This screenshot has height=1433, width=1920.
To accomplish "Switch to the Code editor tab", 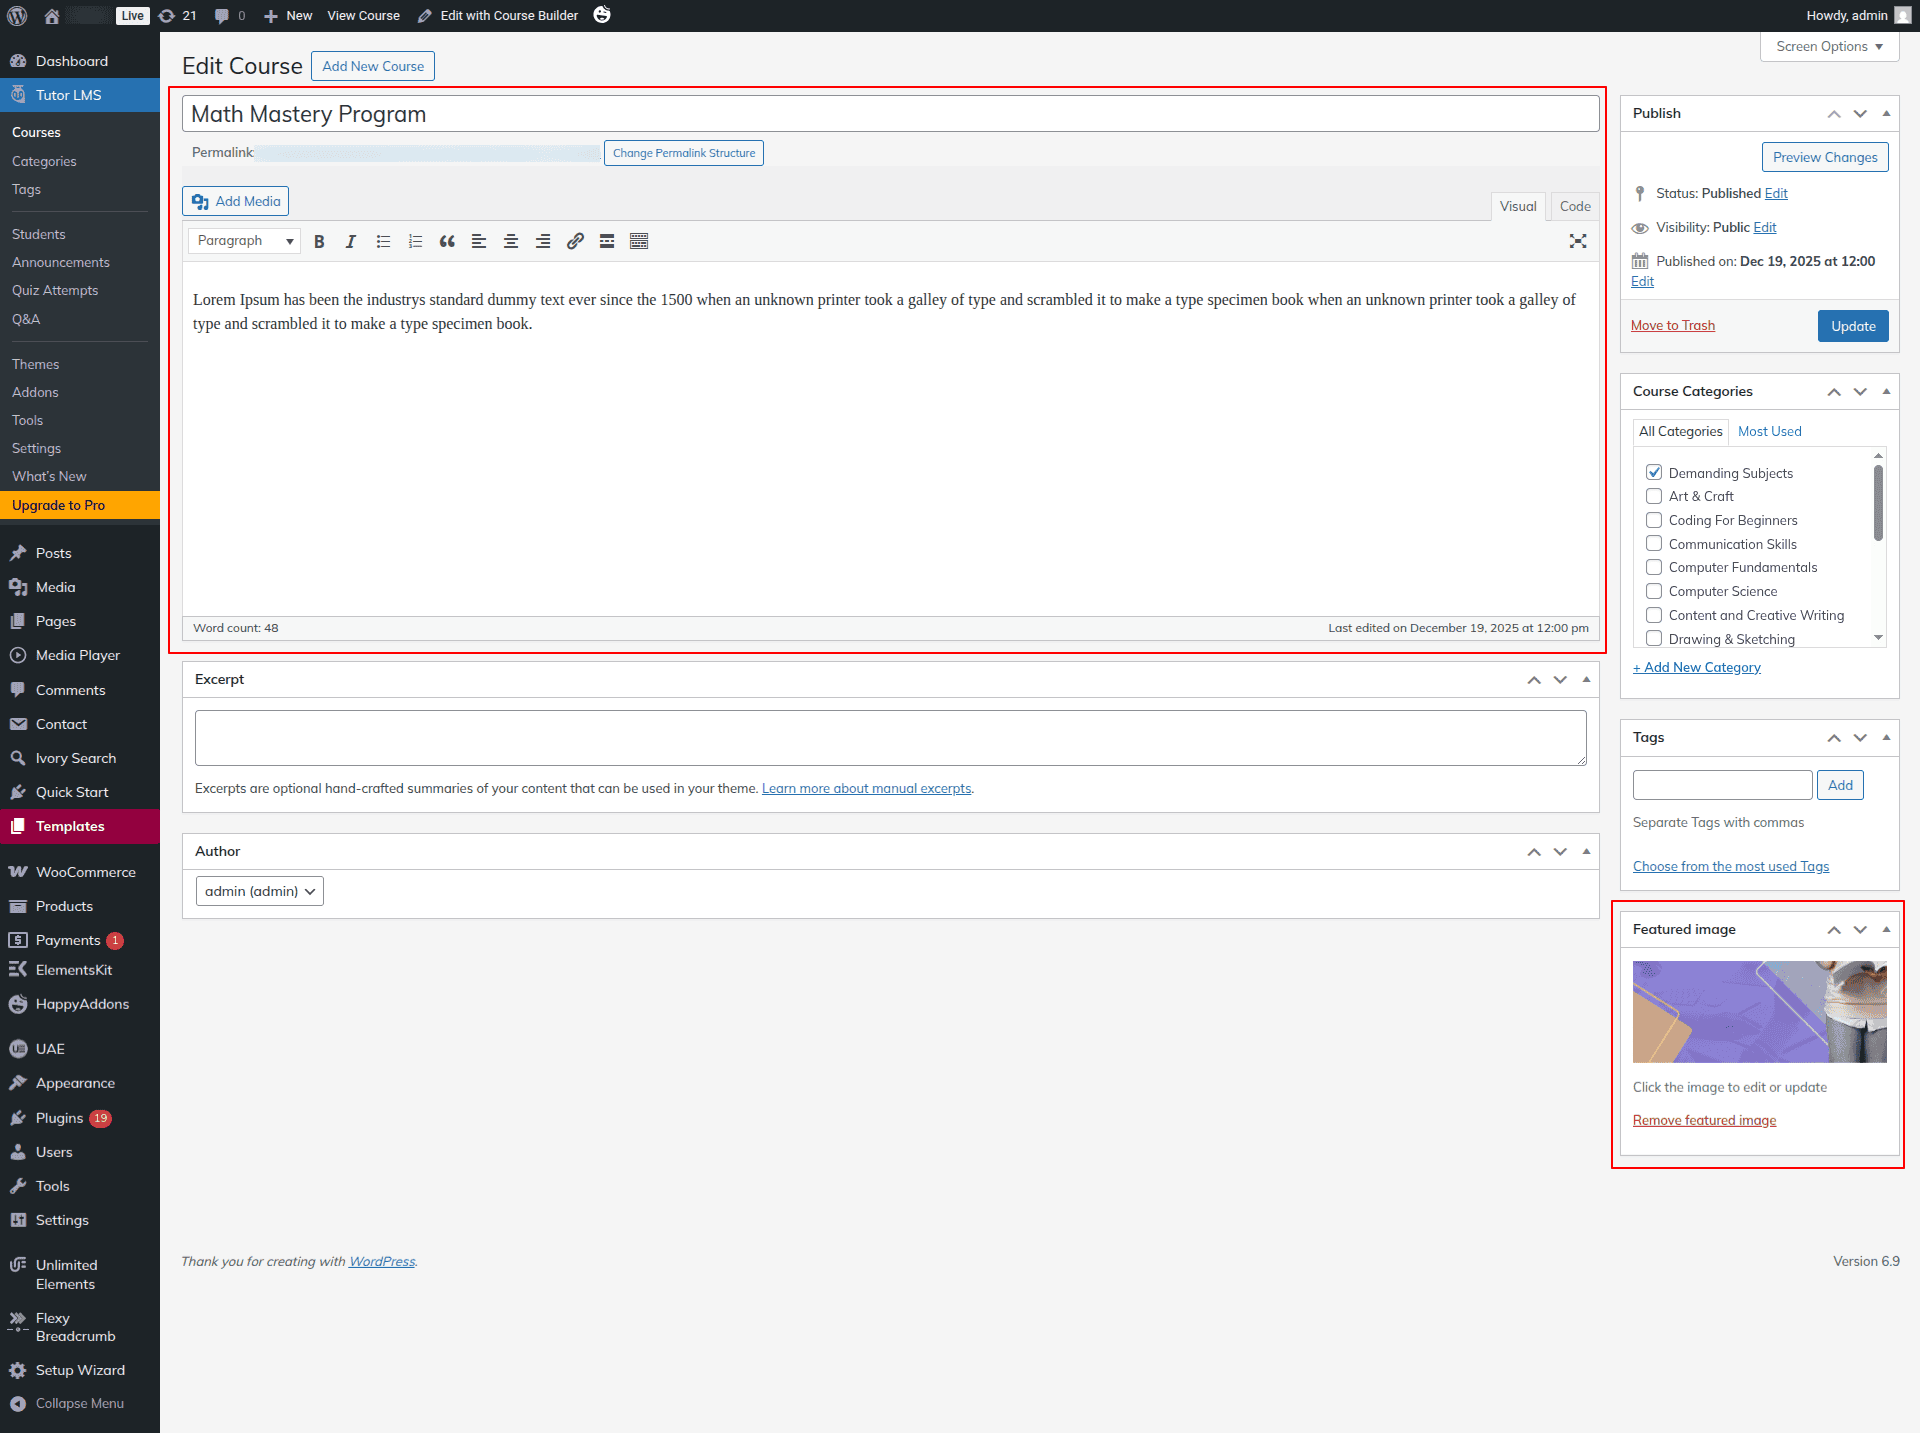I will click(x=1574, y=206).
